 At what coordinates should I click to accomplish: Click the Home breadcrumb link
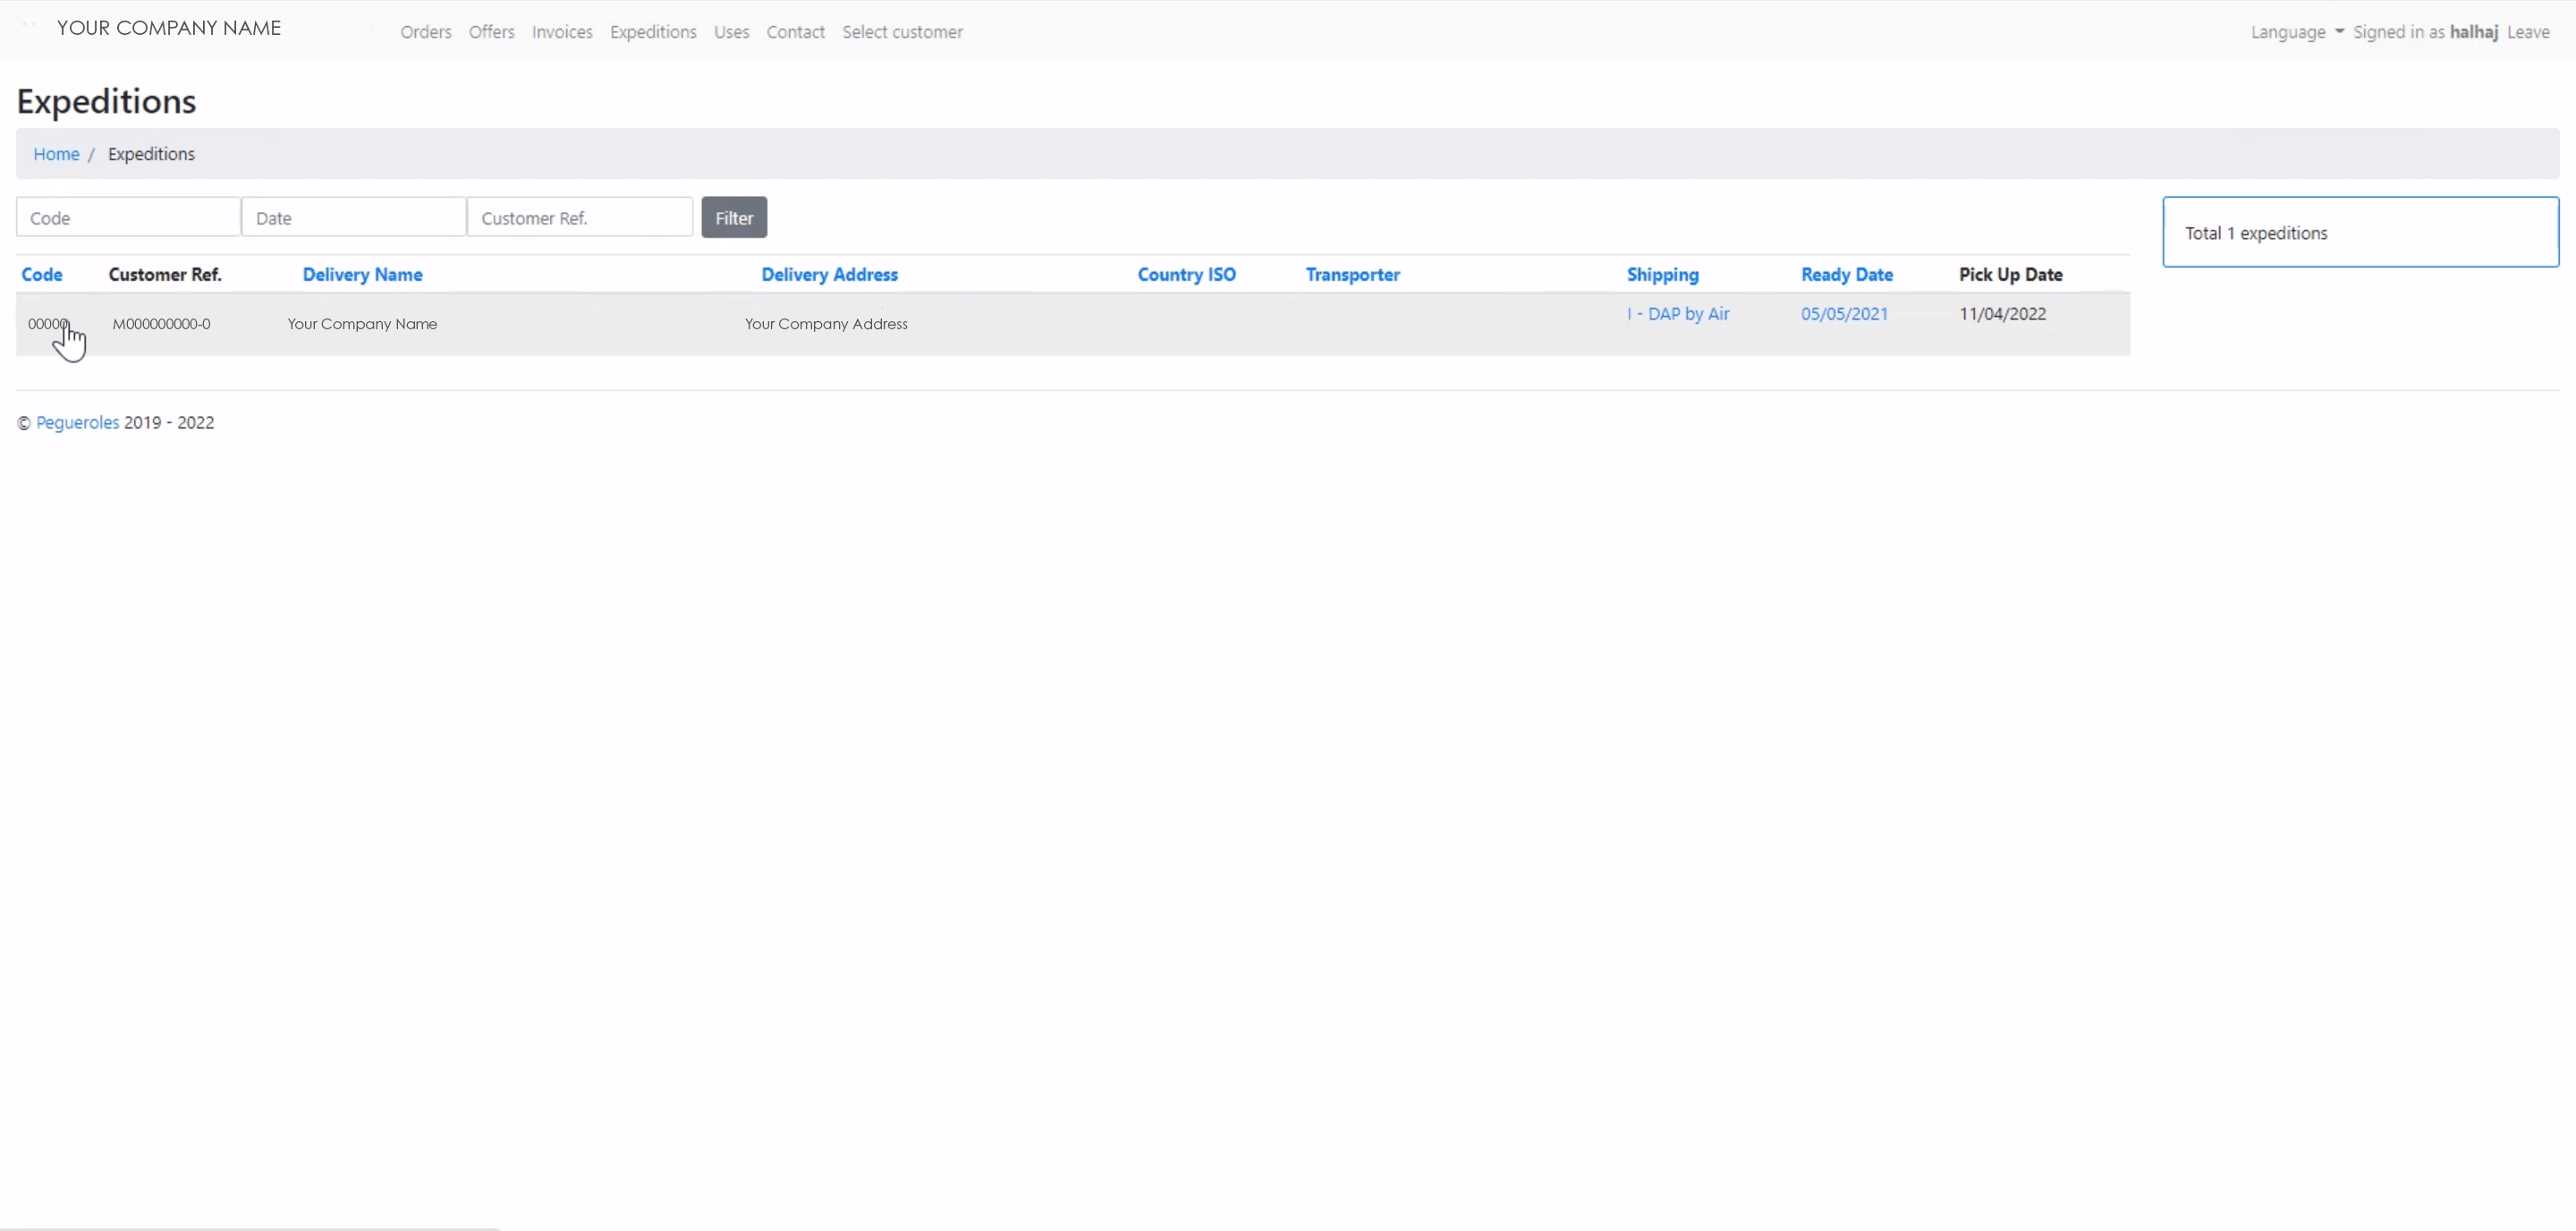pyautogui.click(x=56, y=154)
